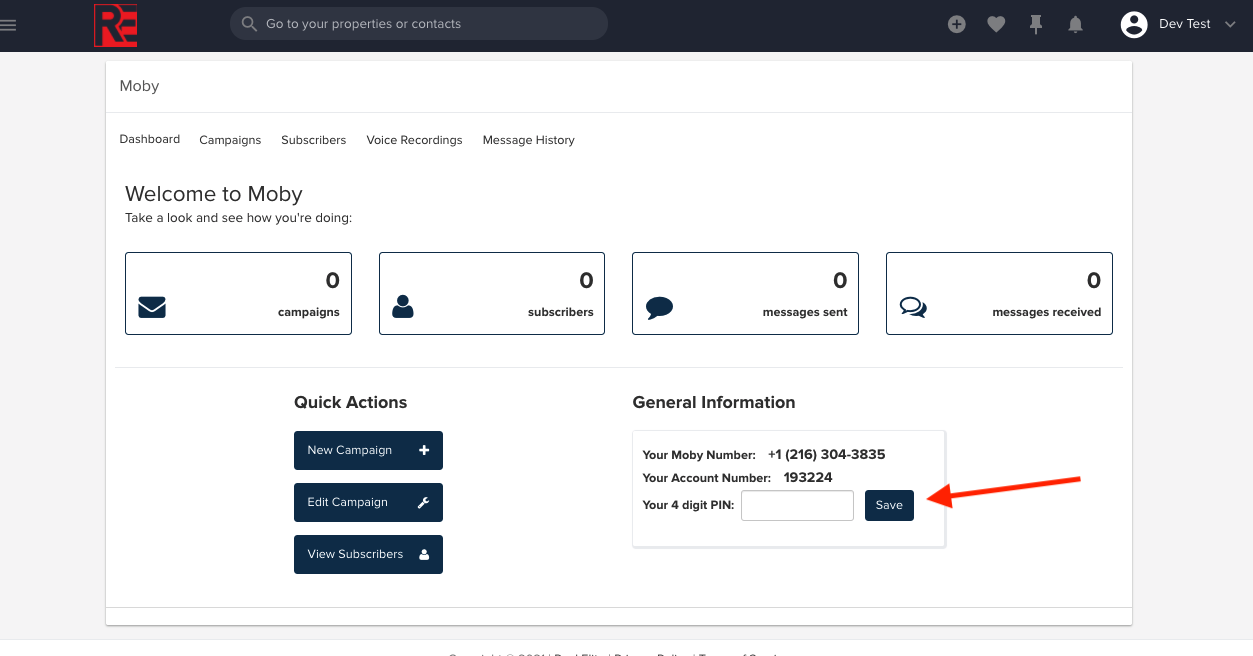Click 'Take a look and see how you're doing' text
The height and width of the screenshot is (656, 1253).
click(239, 218)
